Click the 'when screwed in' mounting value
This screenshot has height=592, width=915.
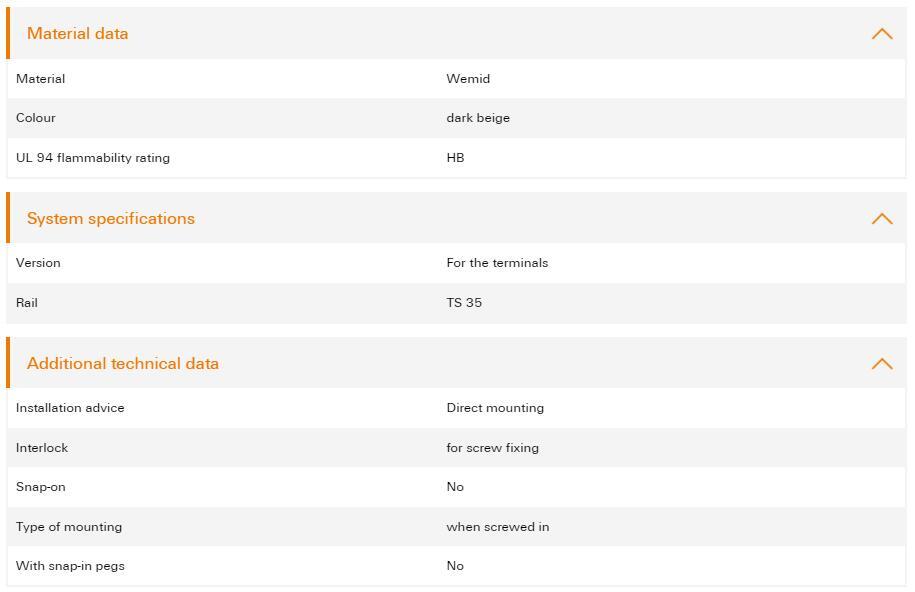(x=497, y=527)
